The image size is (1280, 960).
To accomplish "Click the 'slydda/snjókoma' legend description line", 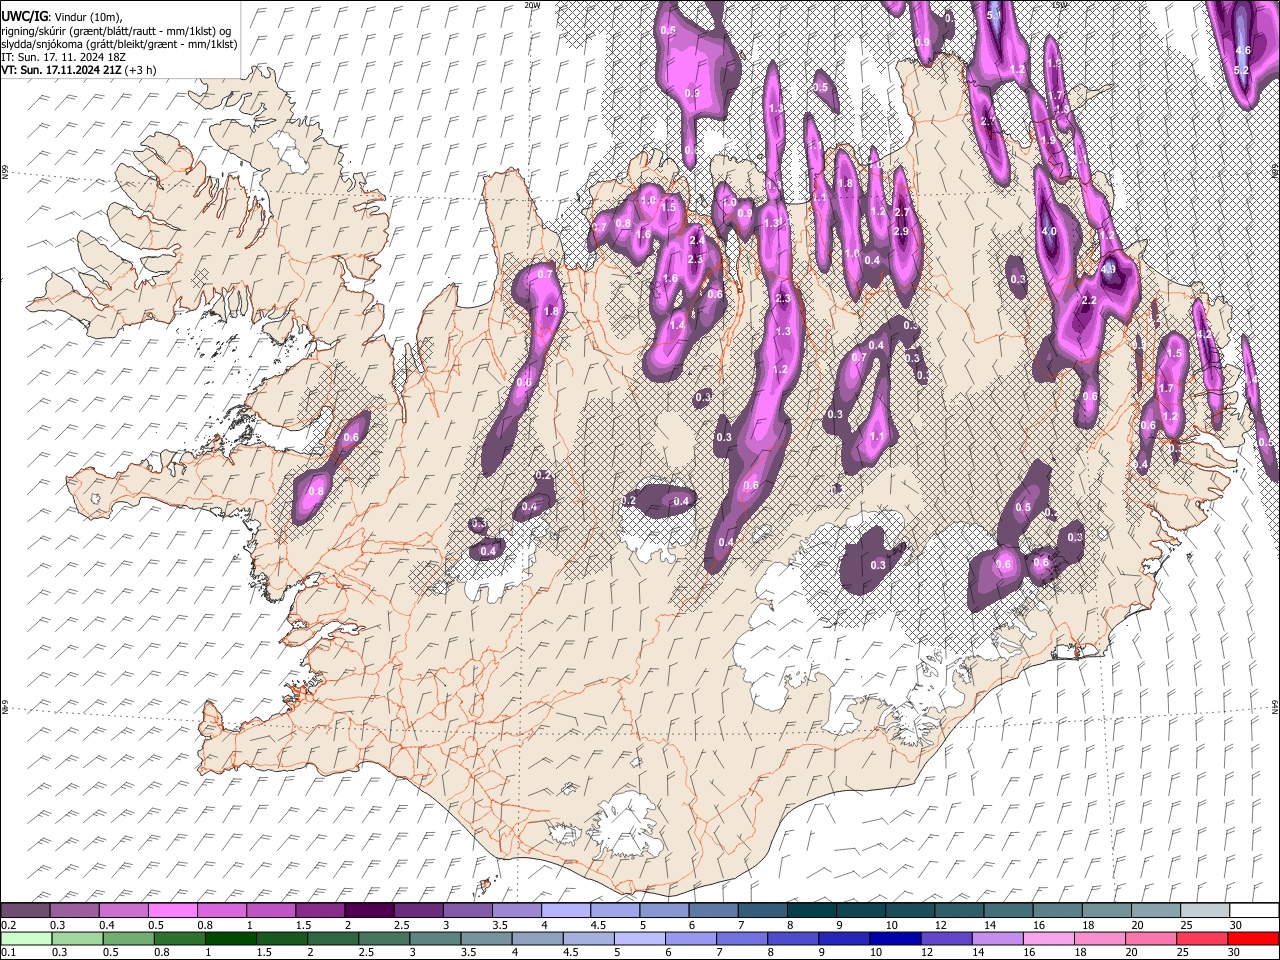I will [119, 44].
